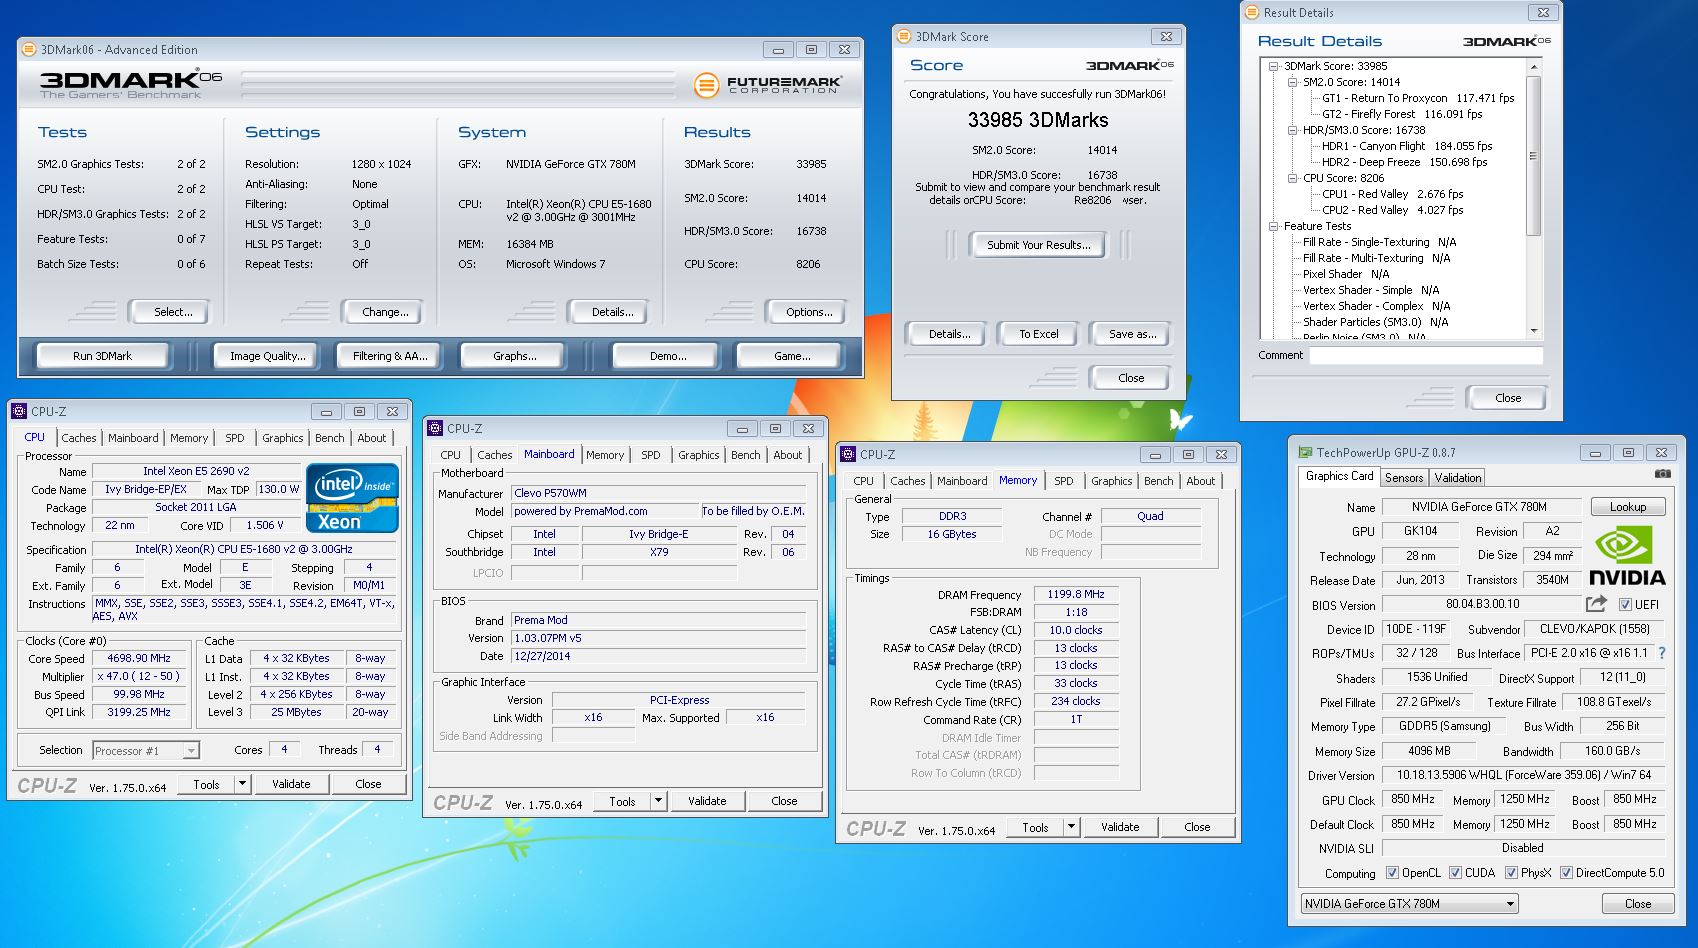
Task: Open the Graphics tab in the CPU-Z Memory window
Action: click(x=1111, y=481)
